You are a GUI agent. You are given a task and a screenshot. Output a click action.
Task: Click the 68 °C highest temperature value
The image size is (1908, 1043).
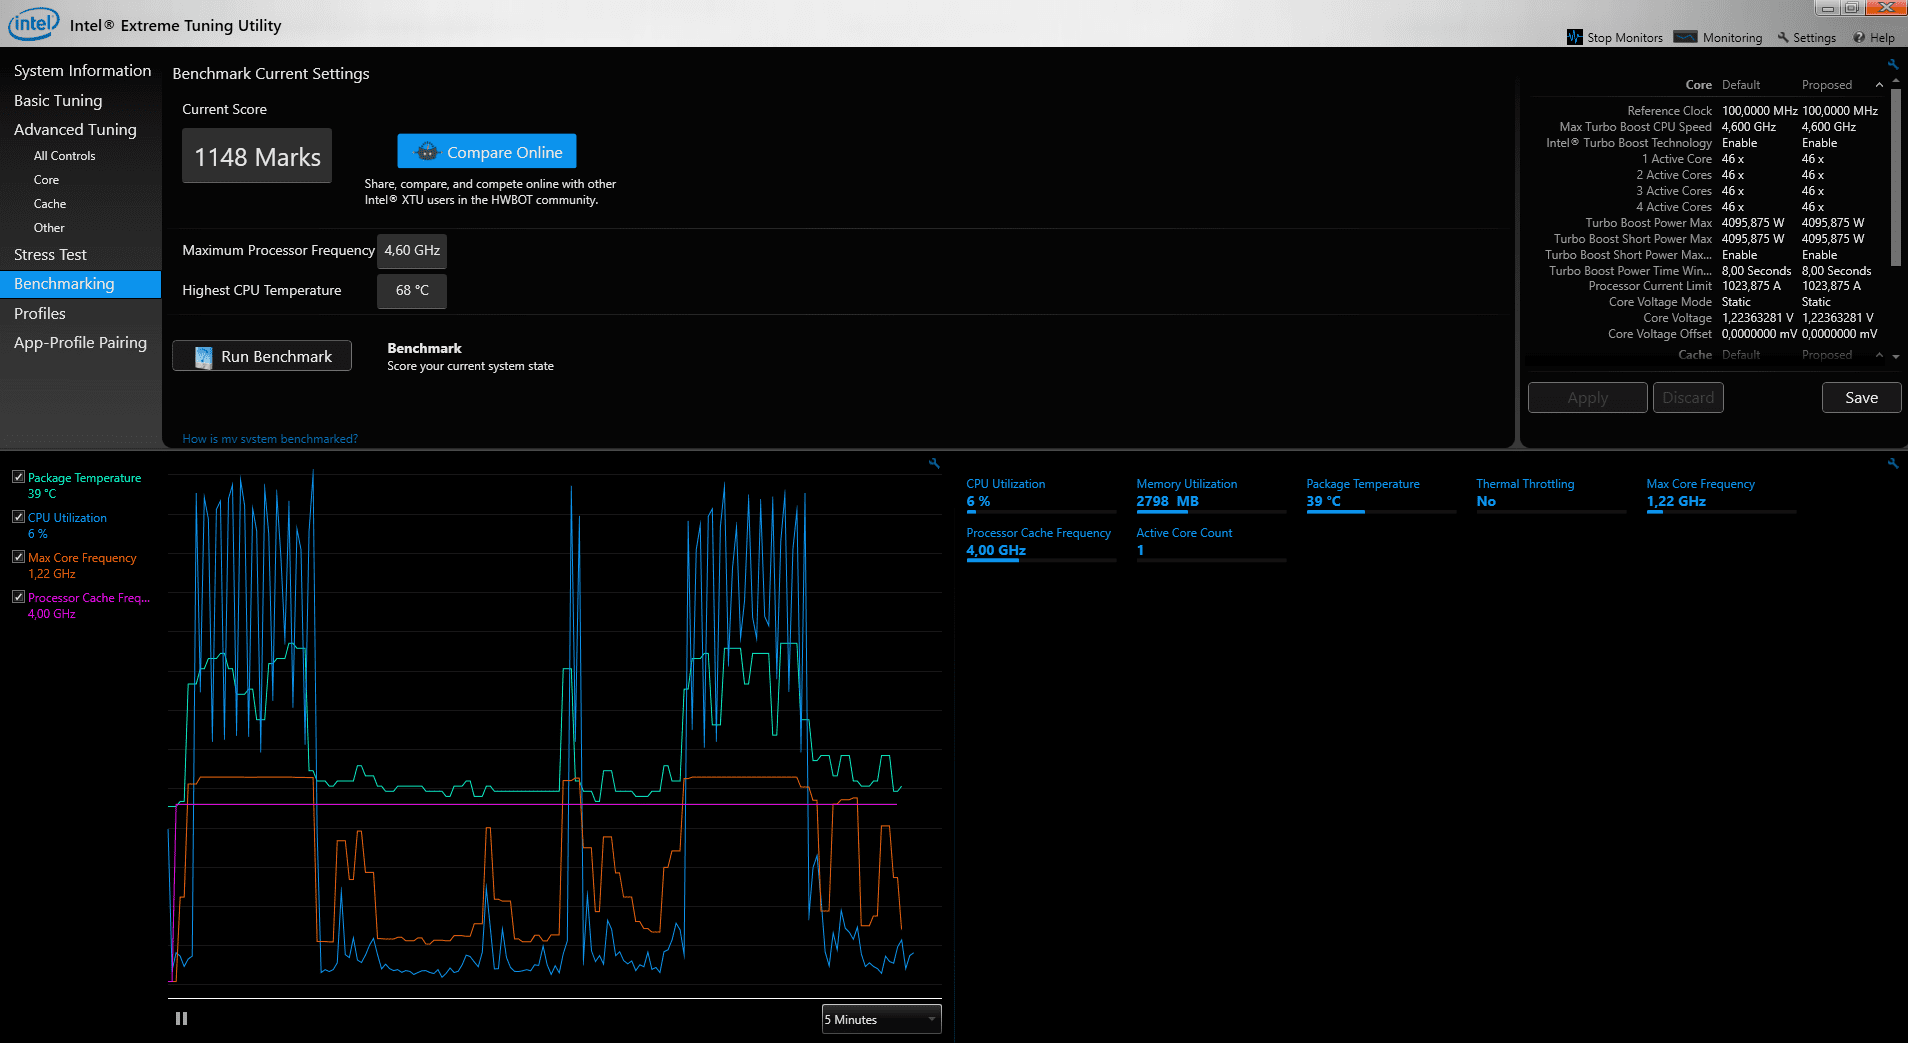412,291
